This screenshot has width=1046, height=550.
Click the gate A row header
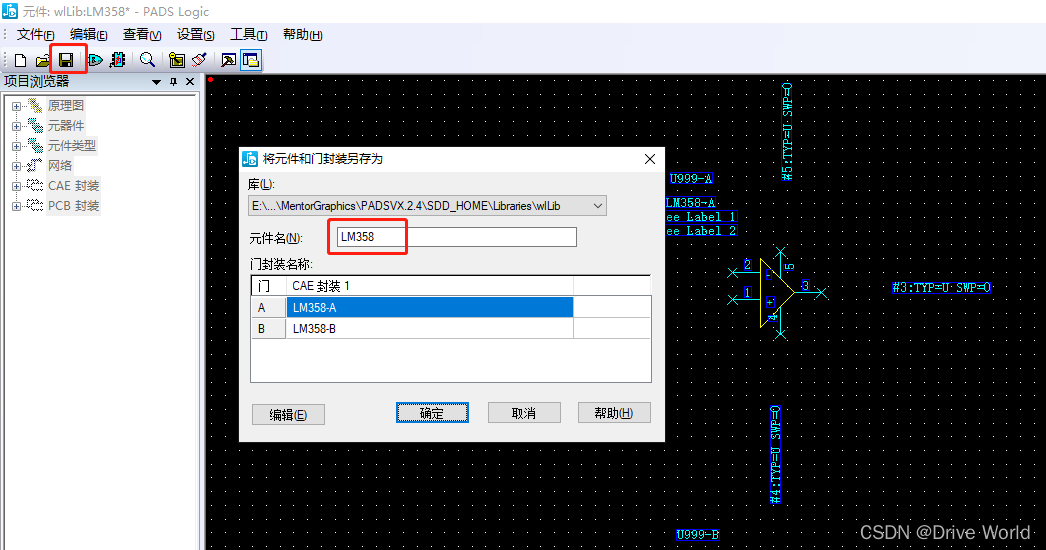(268, 308)
